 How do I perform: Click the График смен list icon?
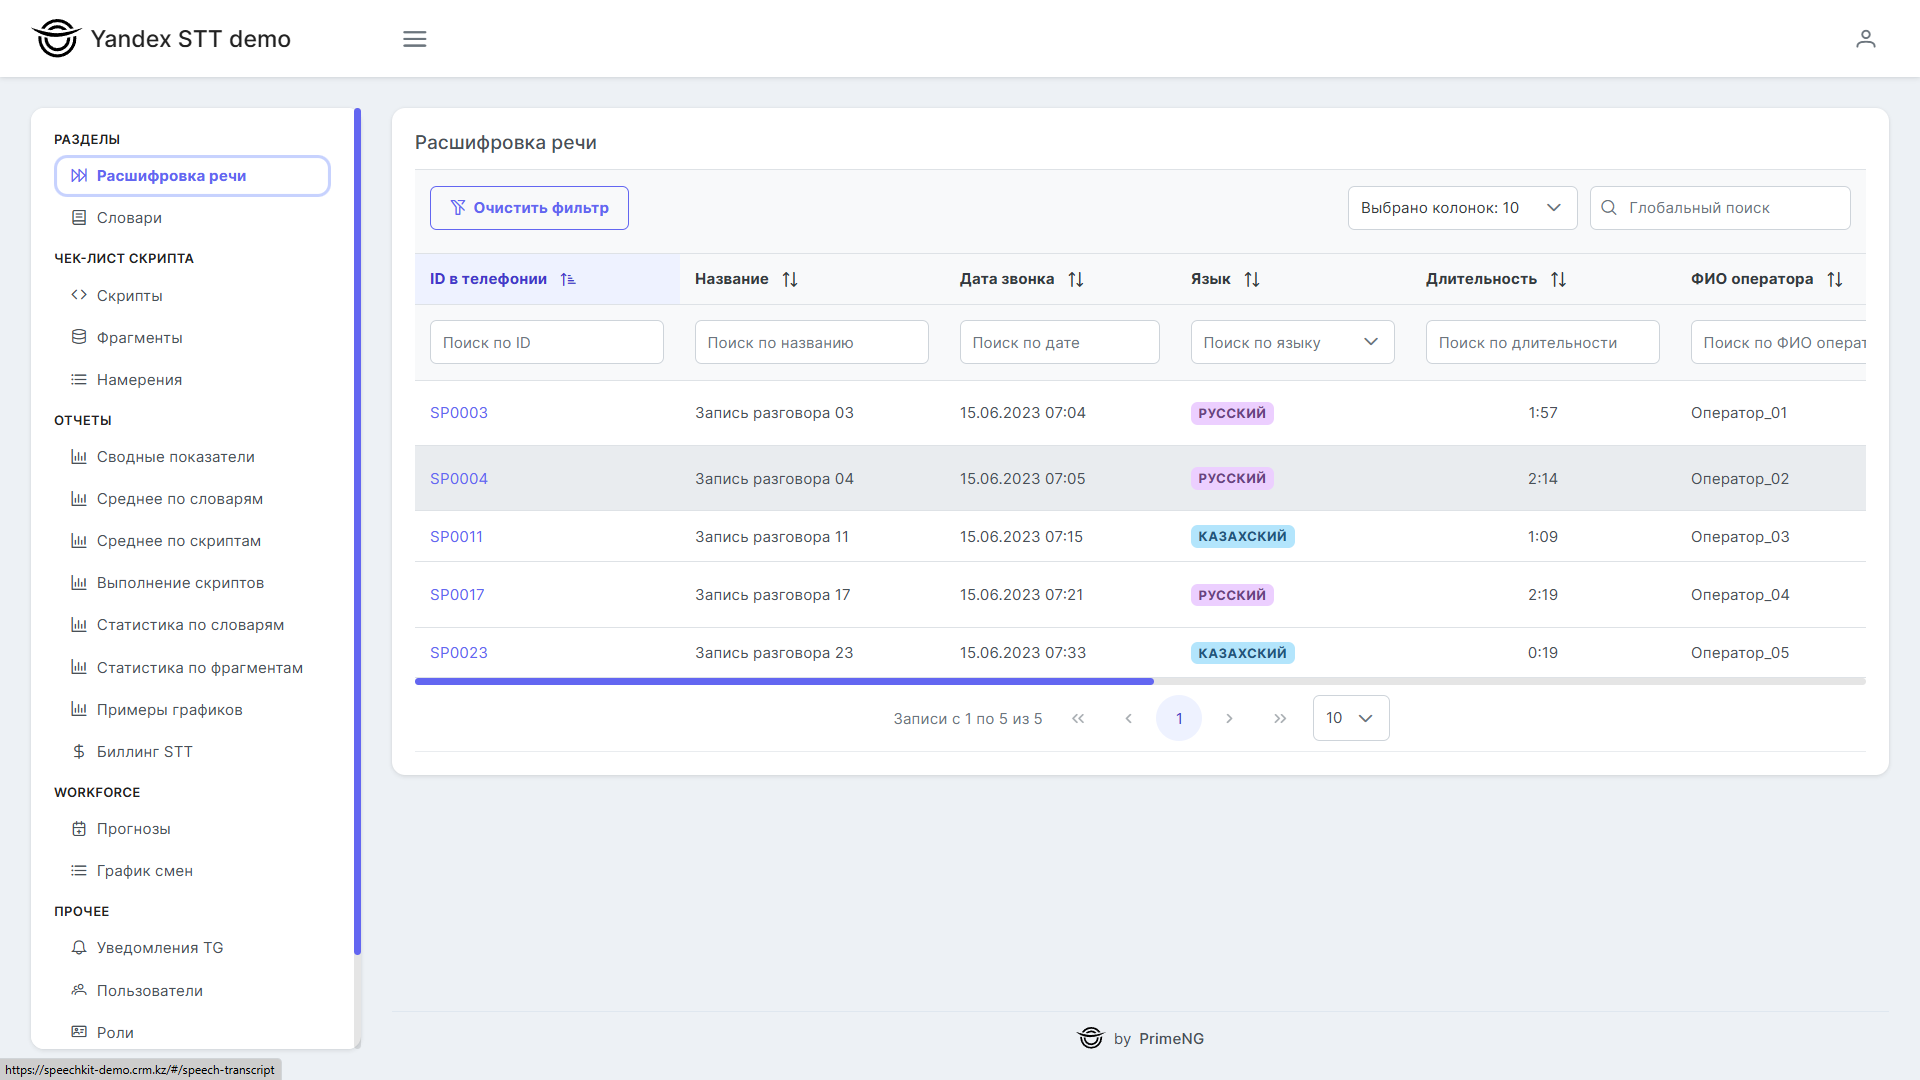pos(79,871)
